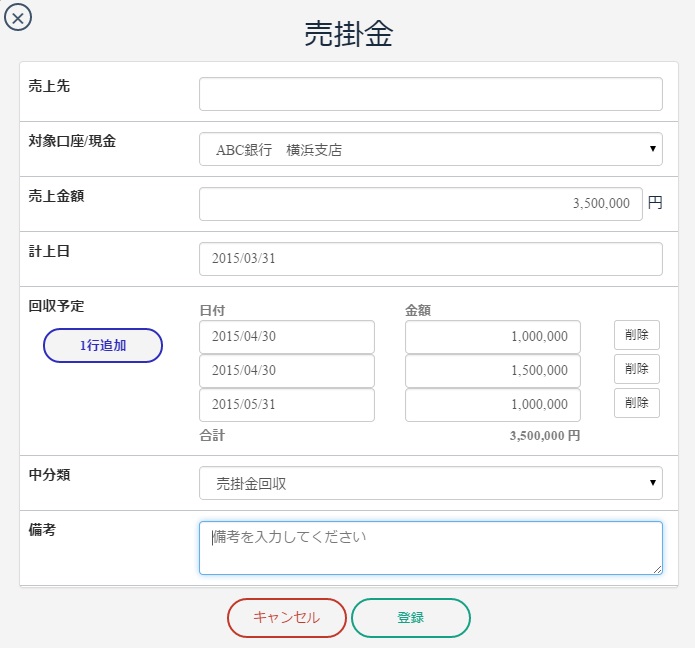
Task: Click the 1,000,000 amount field in 2015/05/31 row
Action: (492, 405)
